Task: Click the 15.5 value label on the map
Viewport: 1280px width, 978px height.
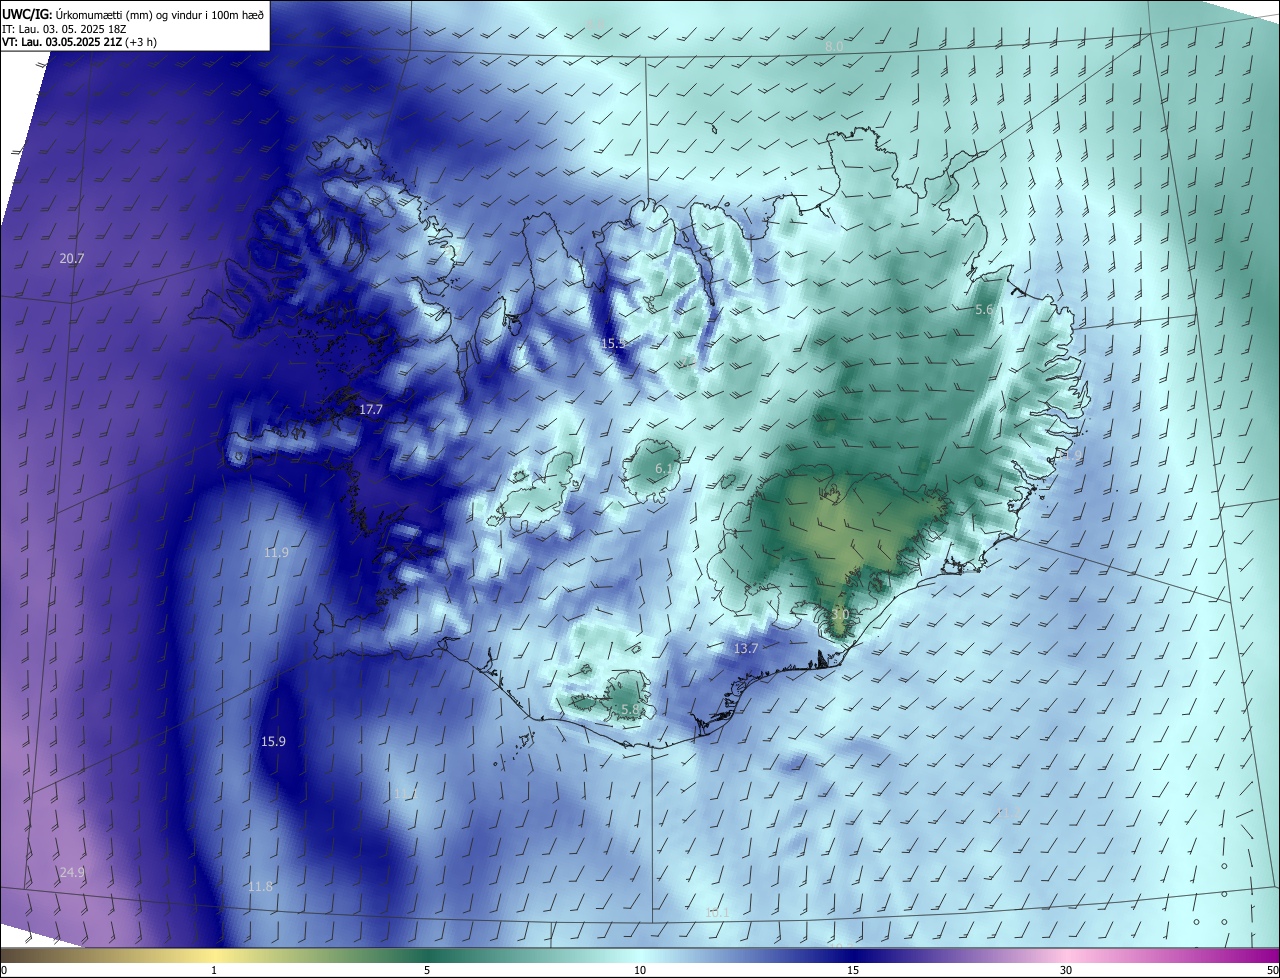Action: point(613,343)
